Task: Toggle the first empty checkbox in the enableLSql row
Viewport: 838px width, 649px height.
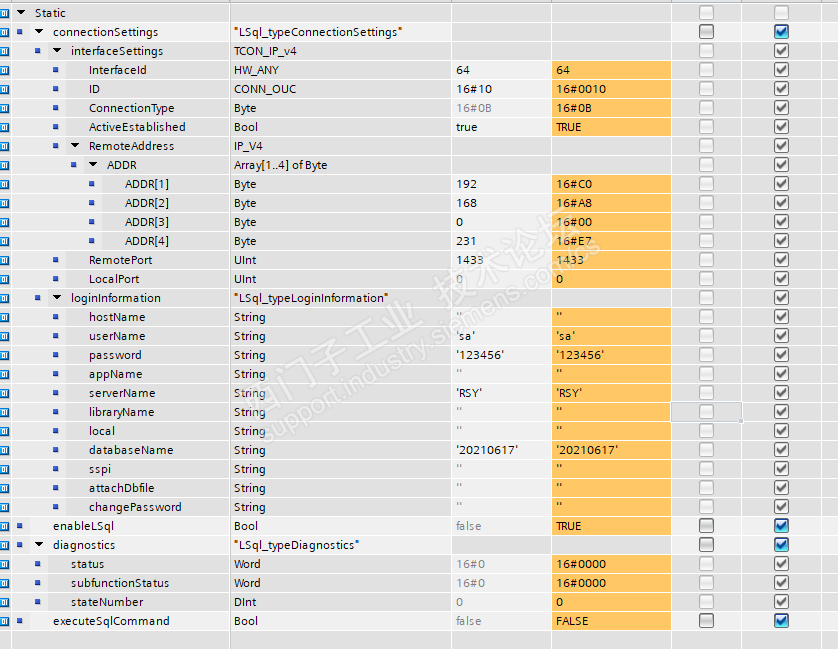Action: coord(707,526)
